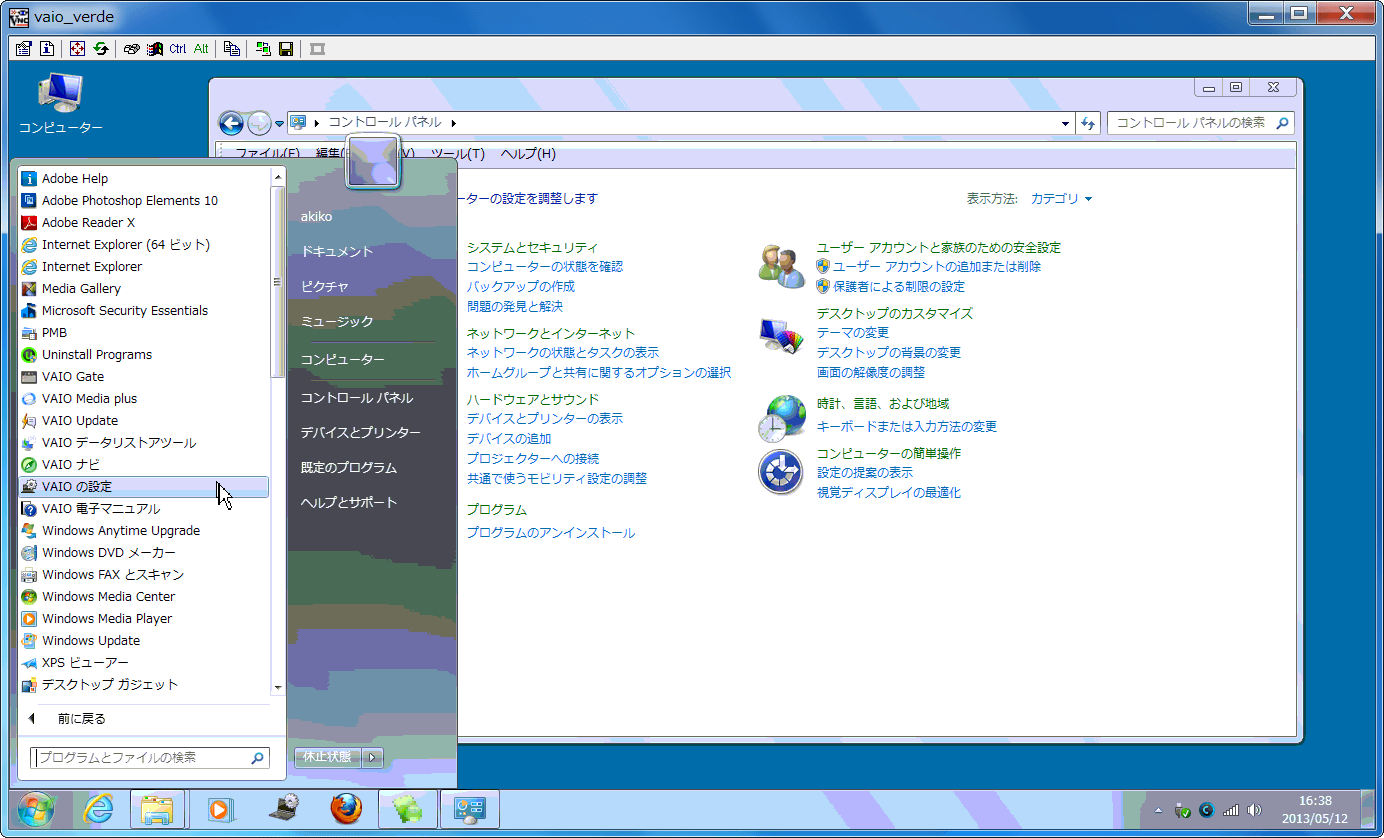The image size is (1384, 838).
Task: Open Internet Explorer from taskbar
Action: [99, 809]
